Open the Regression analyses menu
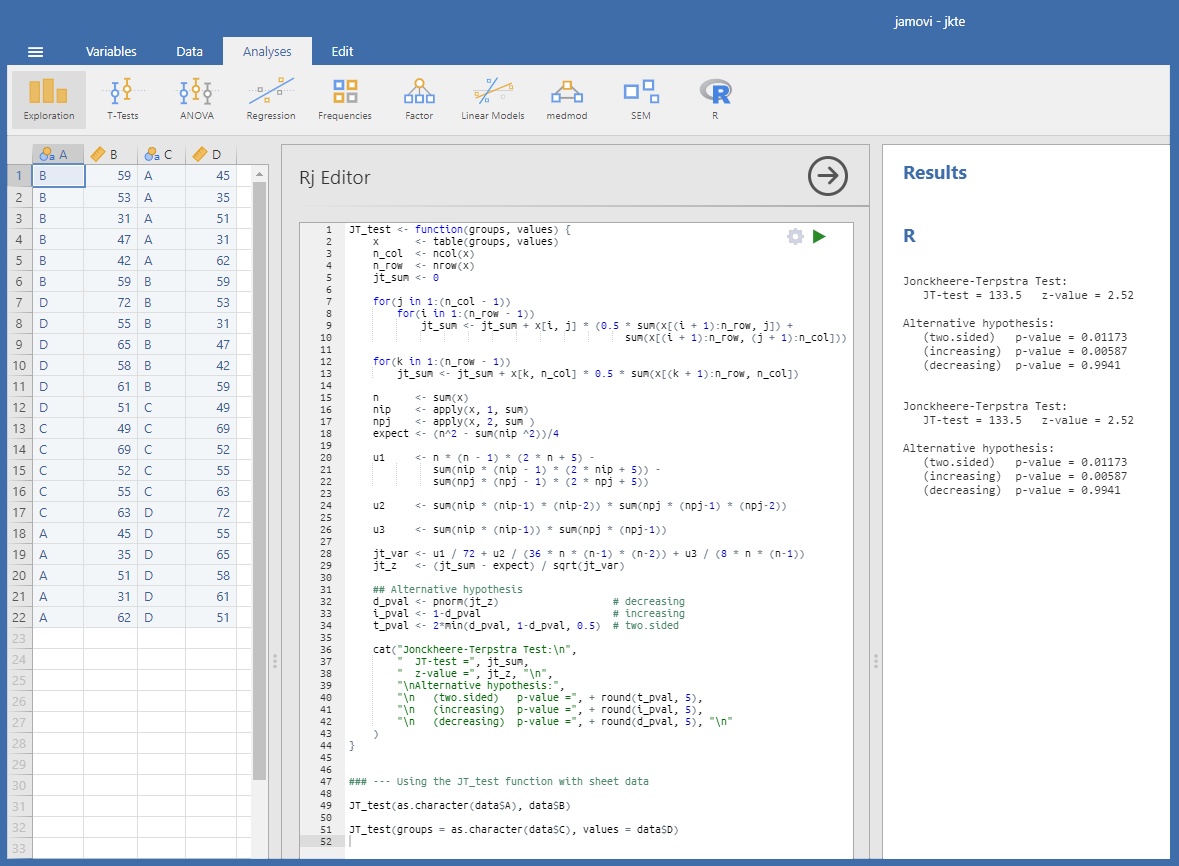1179x866 pixels. pos(271,100)
